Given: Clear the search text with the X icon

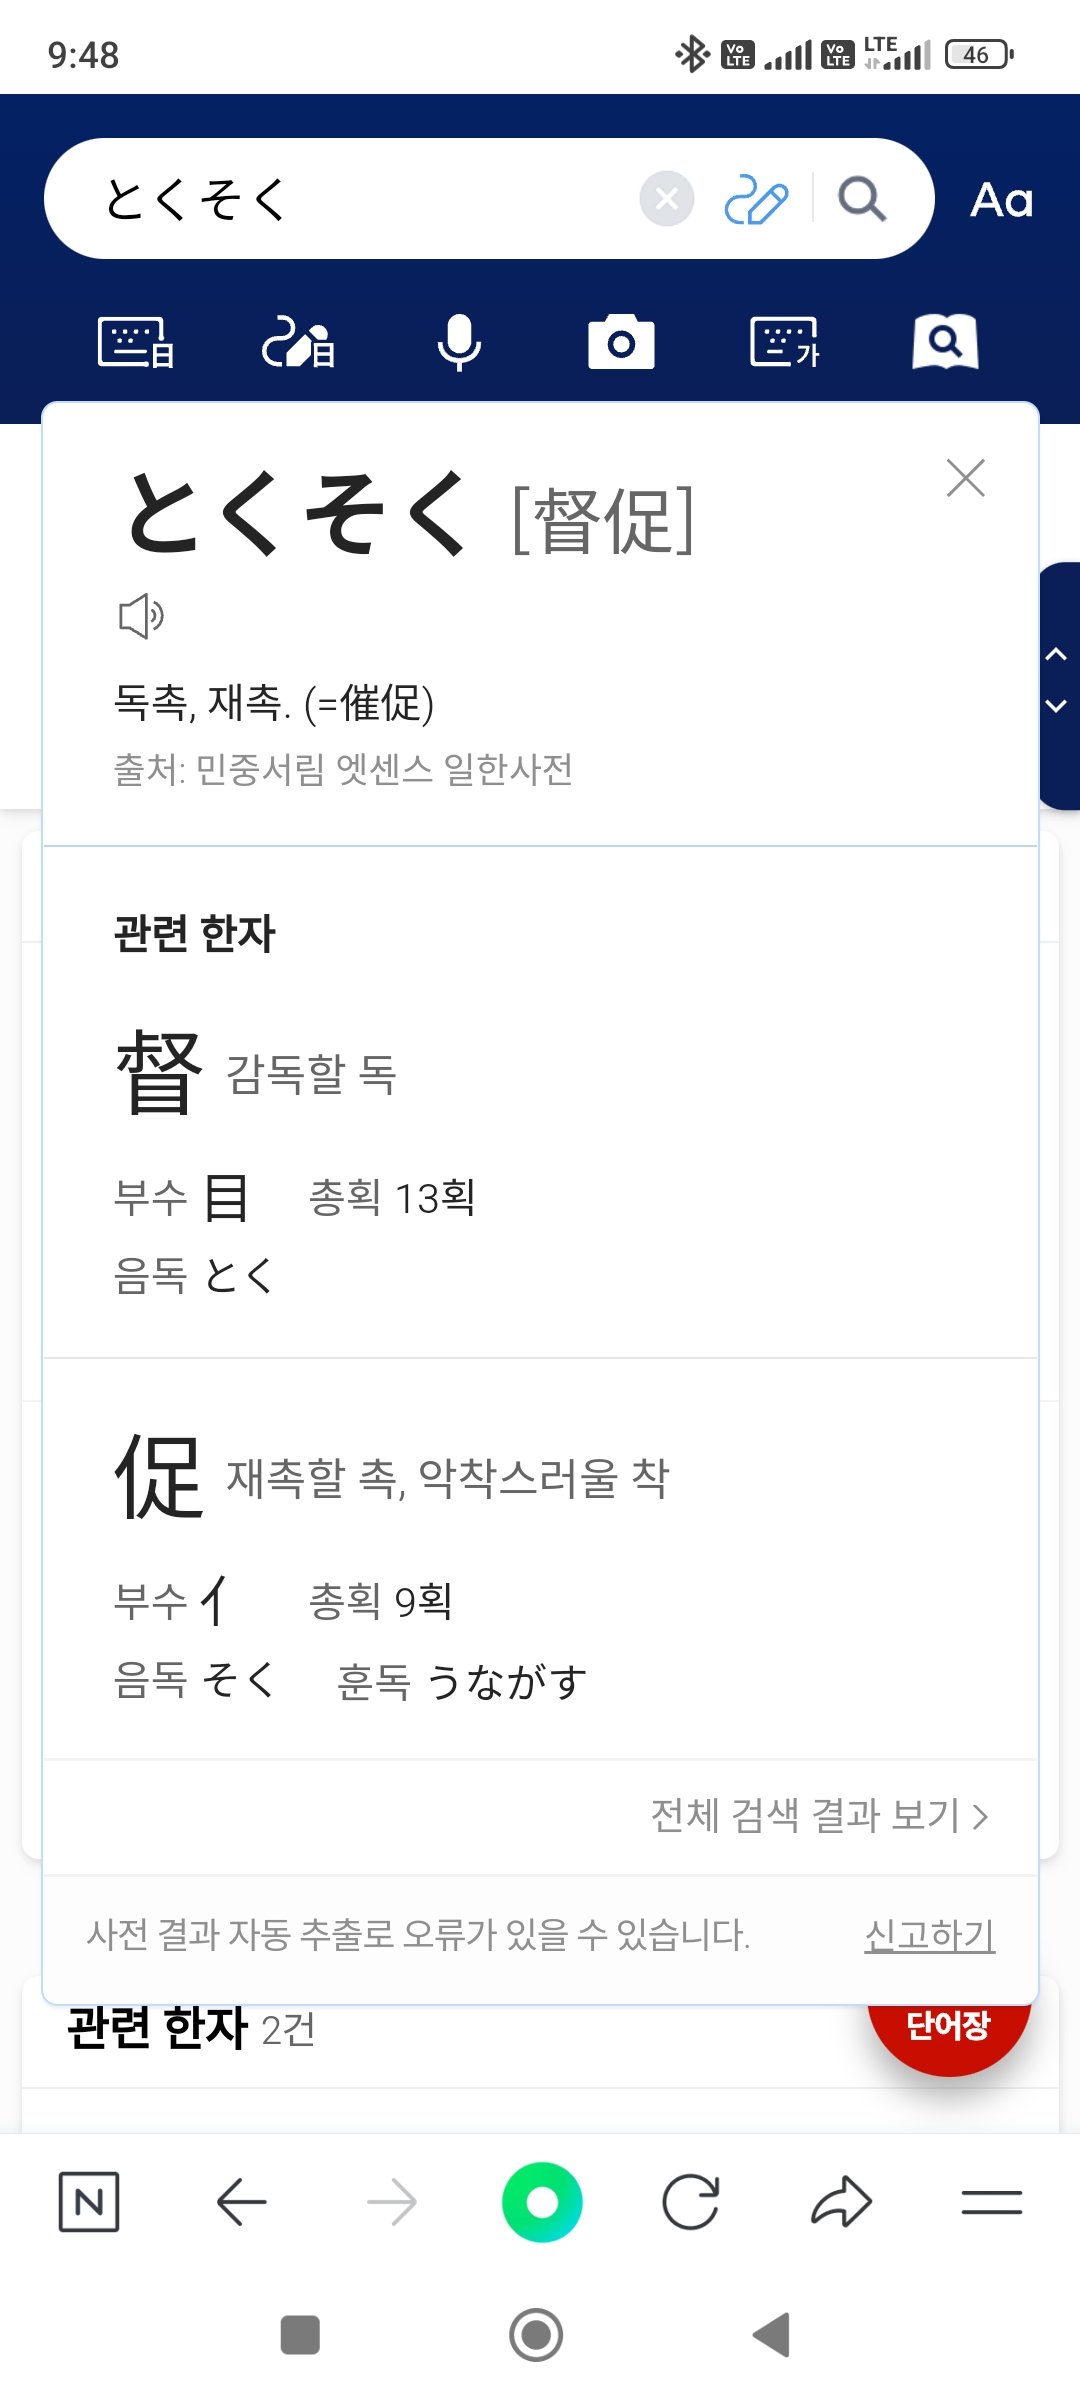Looking at the screenshot, I should point(667,199).
